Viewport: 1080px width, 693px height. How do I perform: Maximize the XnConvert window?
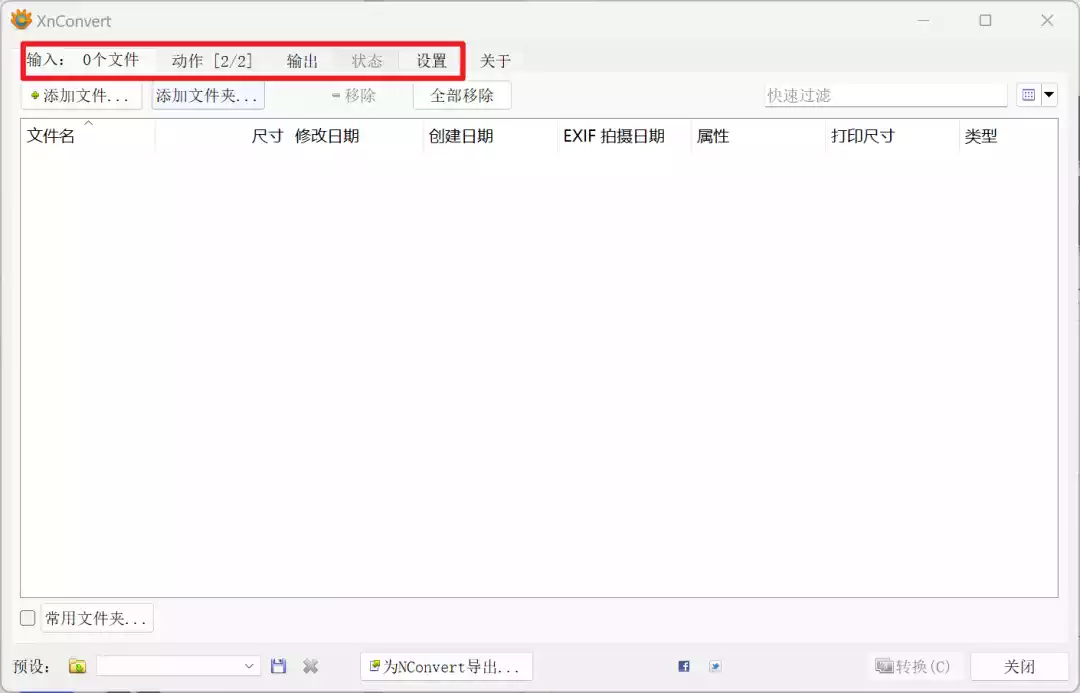[x=986, y=21]
